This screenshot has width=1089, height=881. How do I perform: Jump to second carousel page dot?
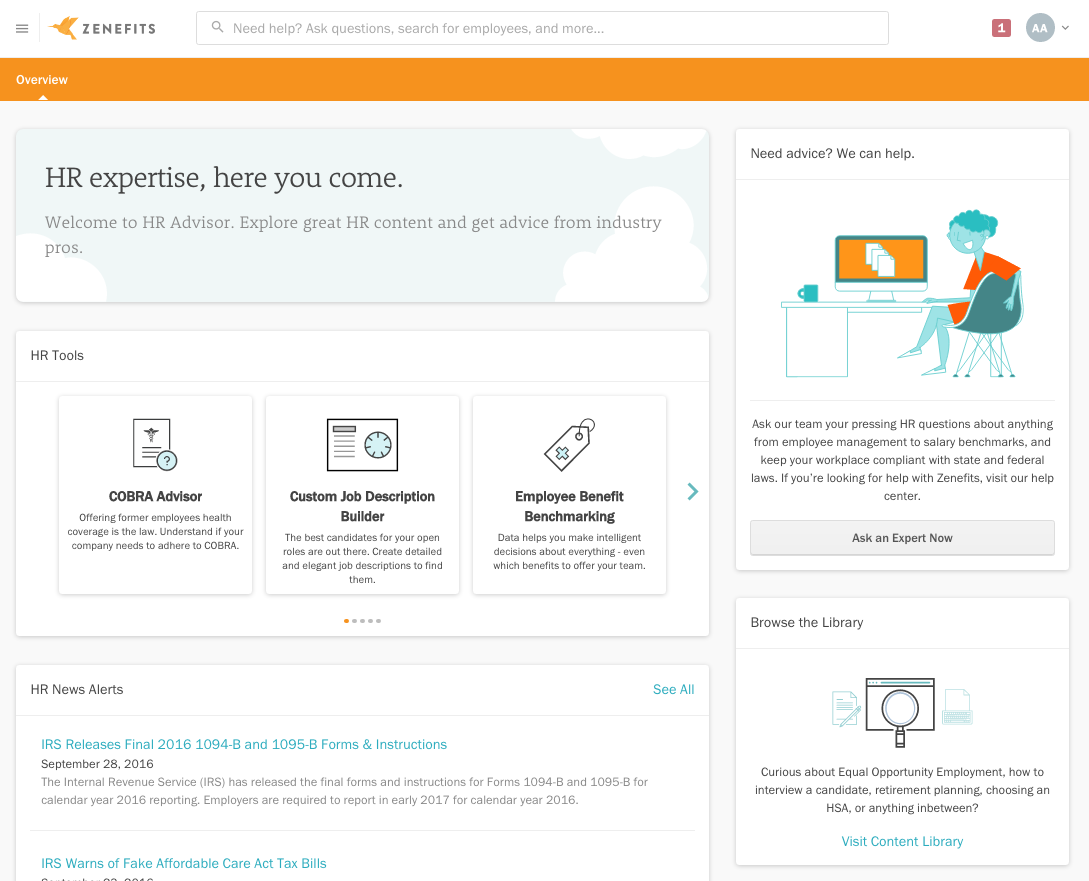pos(355,621)
